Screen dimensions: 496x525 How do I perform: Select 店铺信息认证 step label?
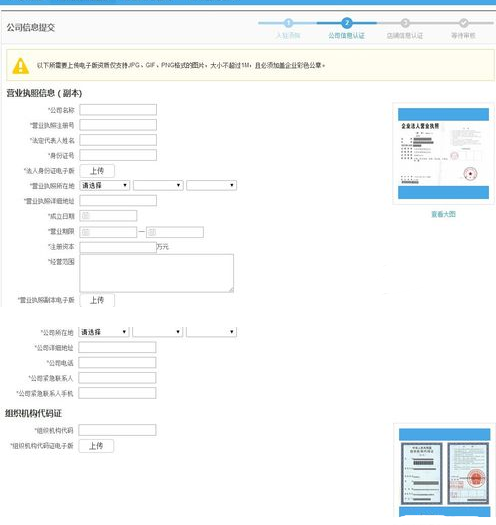click(x=405, y=35)
